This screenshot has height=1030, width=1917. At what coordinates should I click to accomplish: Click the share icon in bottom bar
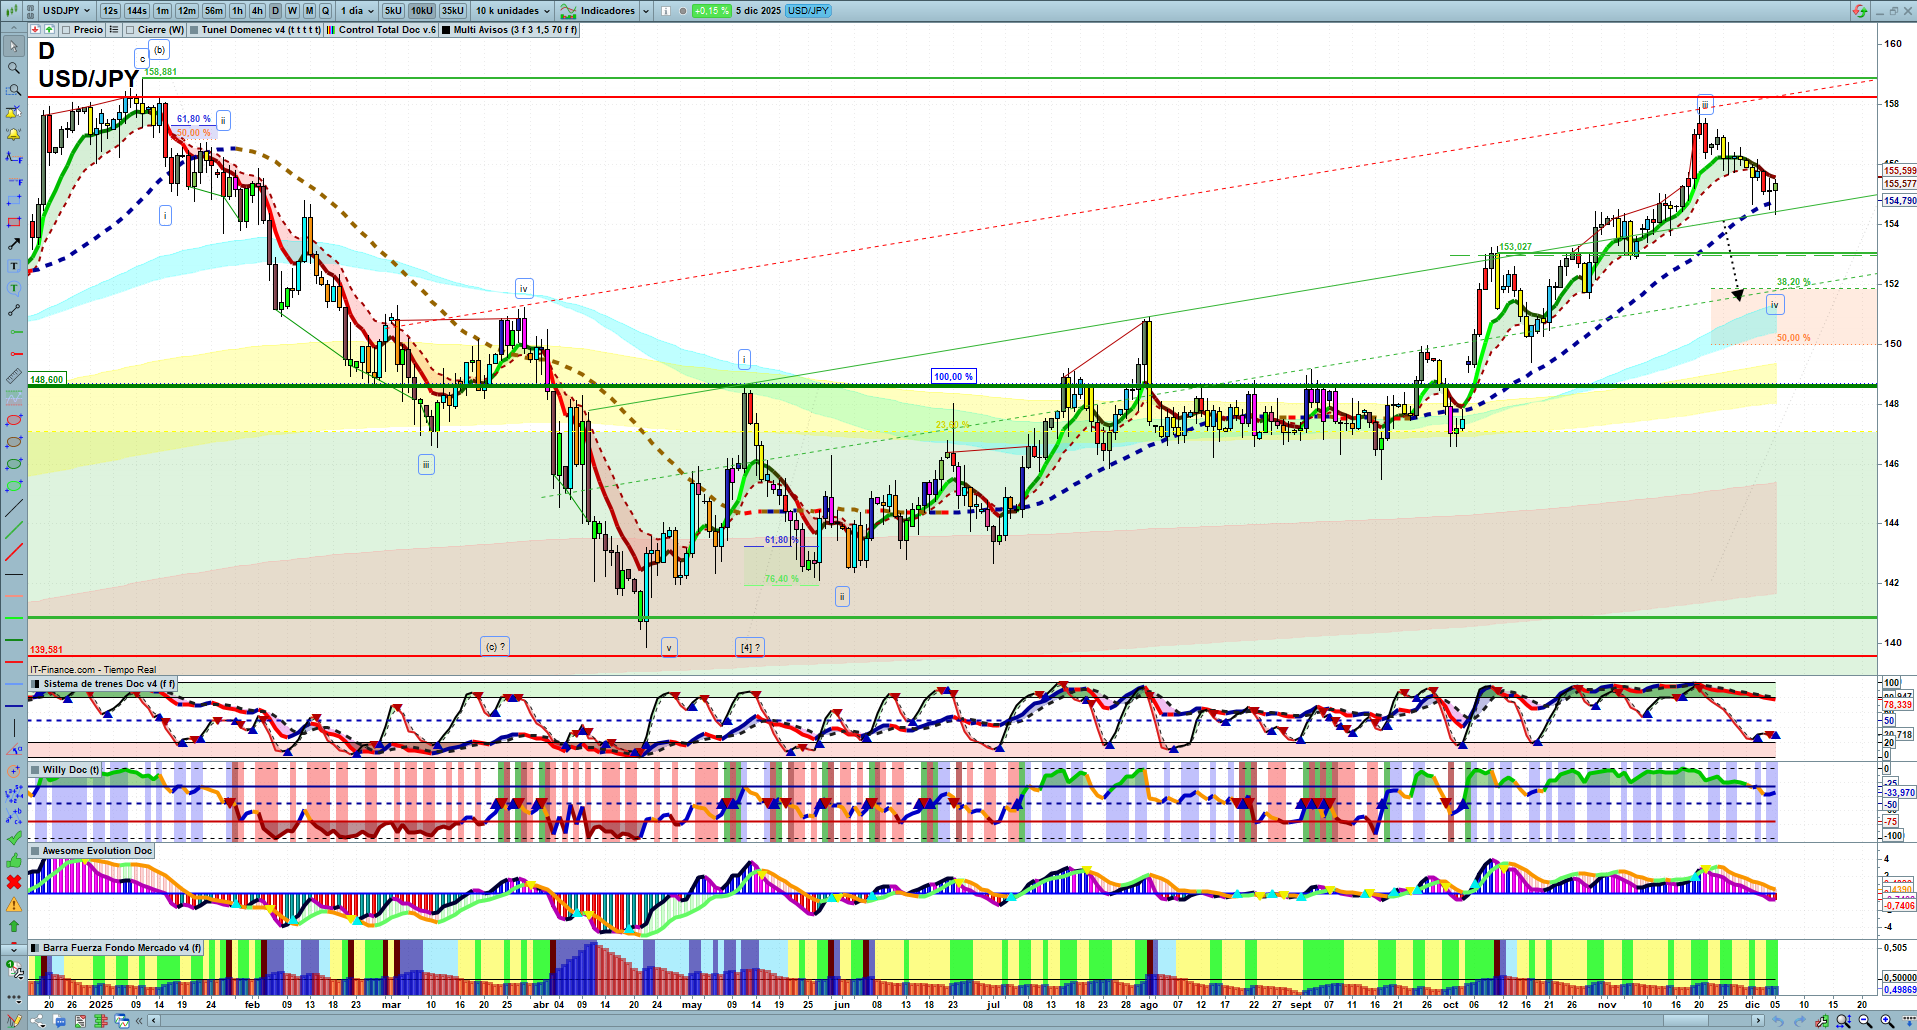[37, 1021]
